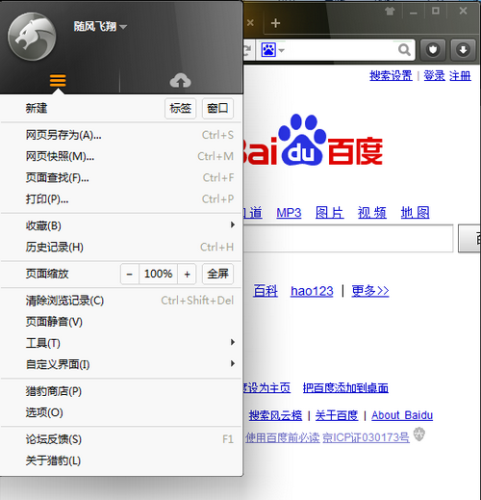Click the 注册 register link
Screen dimensions: 481x500
tap(460, 76)
